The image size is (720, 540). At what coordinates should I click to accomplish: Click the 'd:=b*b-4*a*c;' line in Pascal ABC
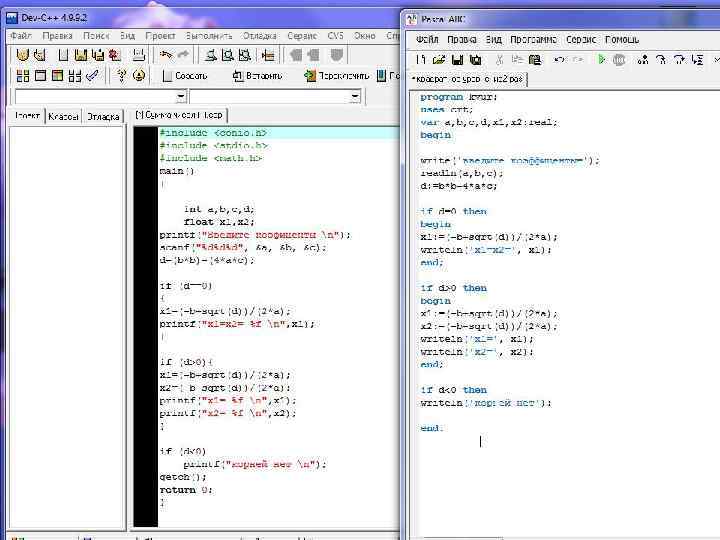(x=458, y=186)
